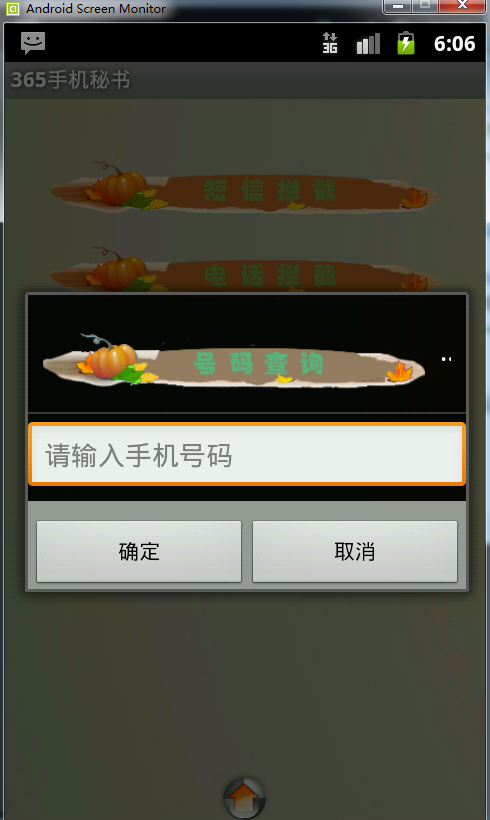Click the pumpkin on the 短信拦截 banner

click(x=120, y=186)
